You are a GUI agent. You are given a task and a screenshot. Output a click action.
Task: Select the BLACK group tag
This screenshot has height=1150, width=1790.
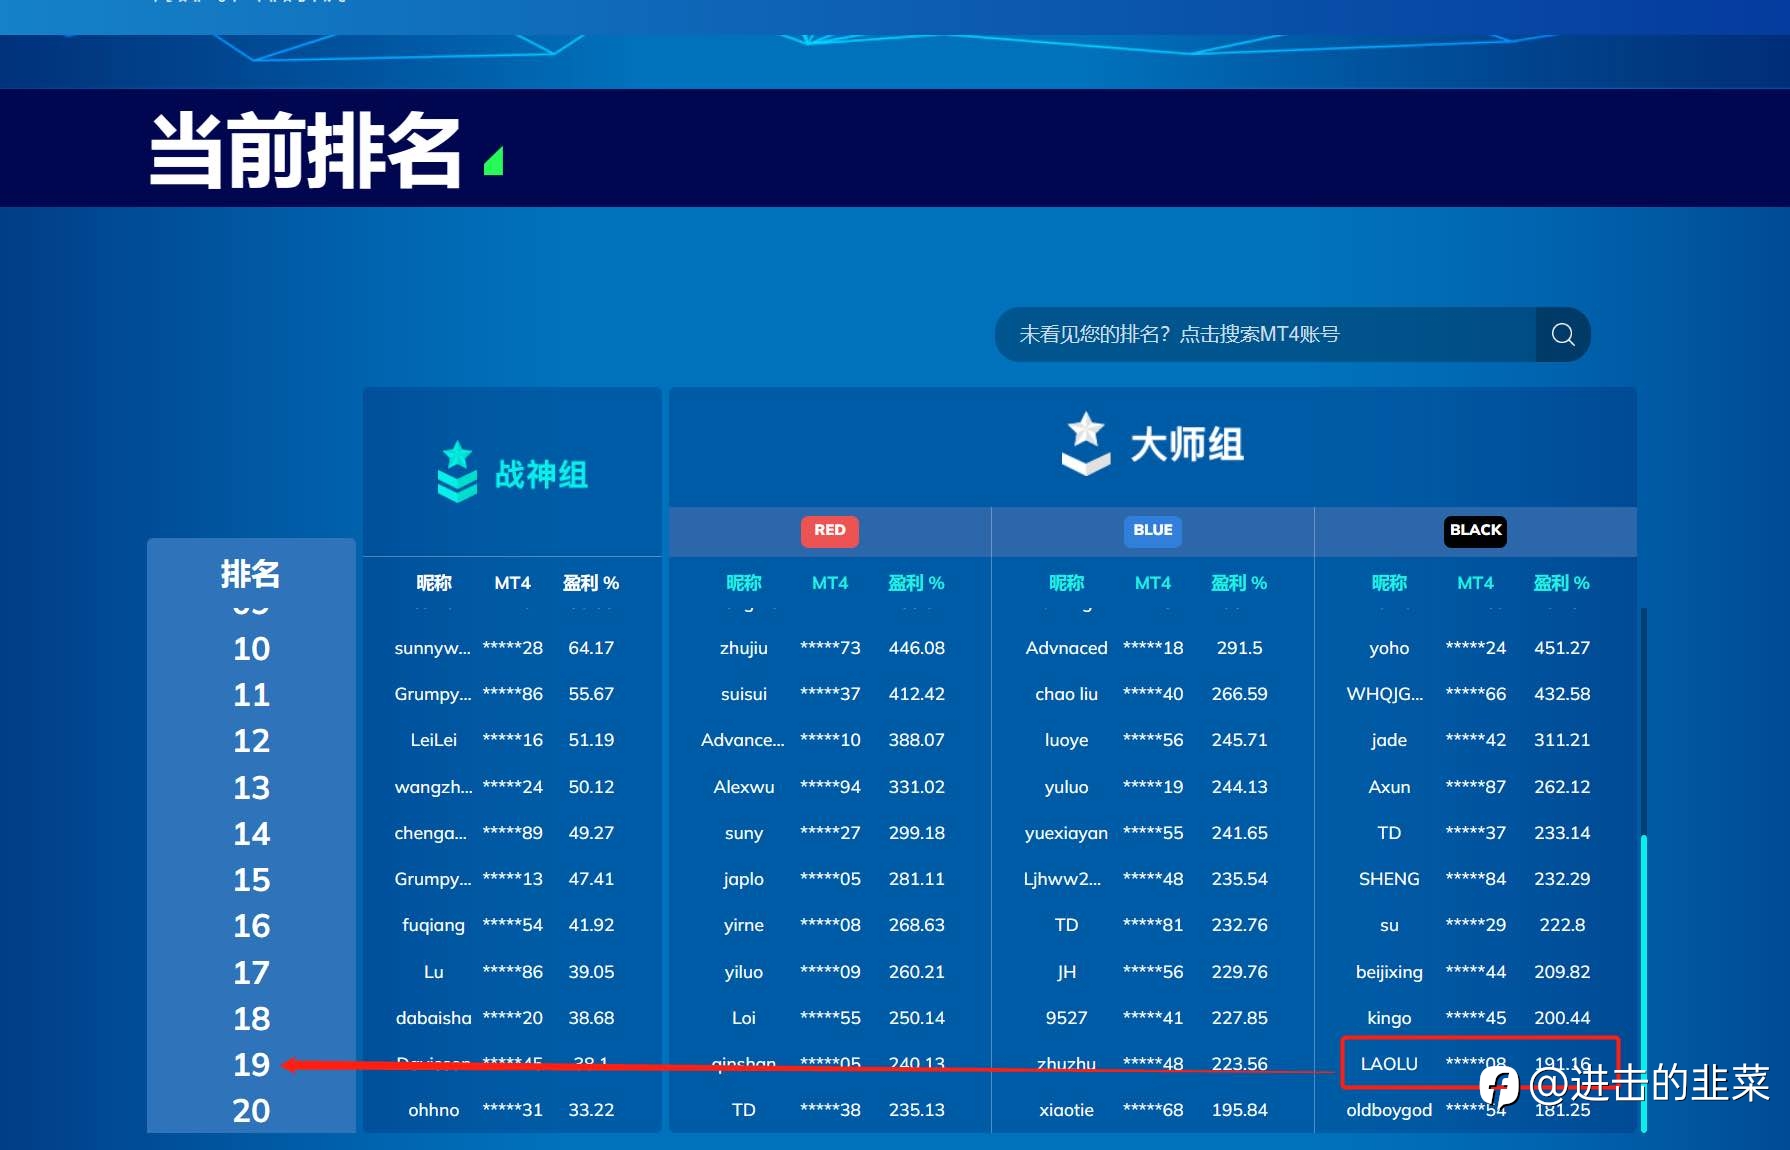(x=1476, y=531)
